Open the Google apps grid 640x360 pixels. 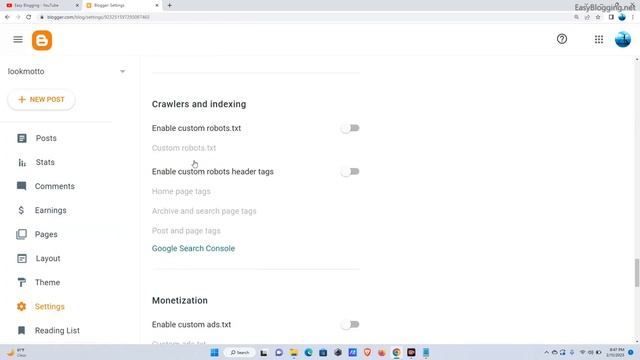599,39
